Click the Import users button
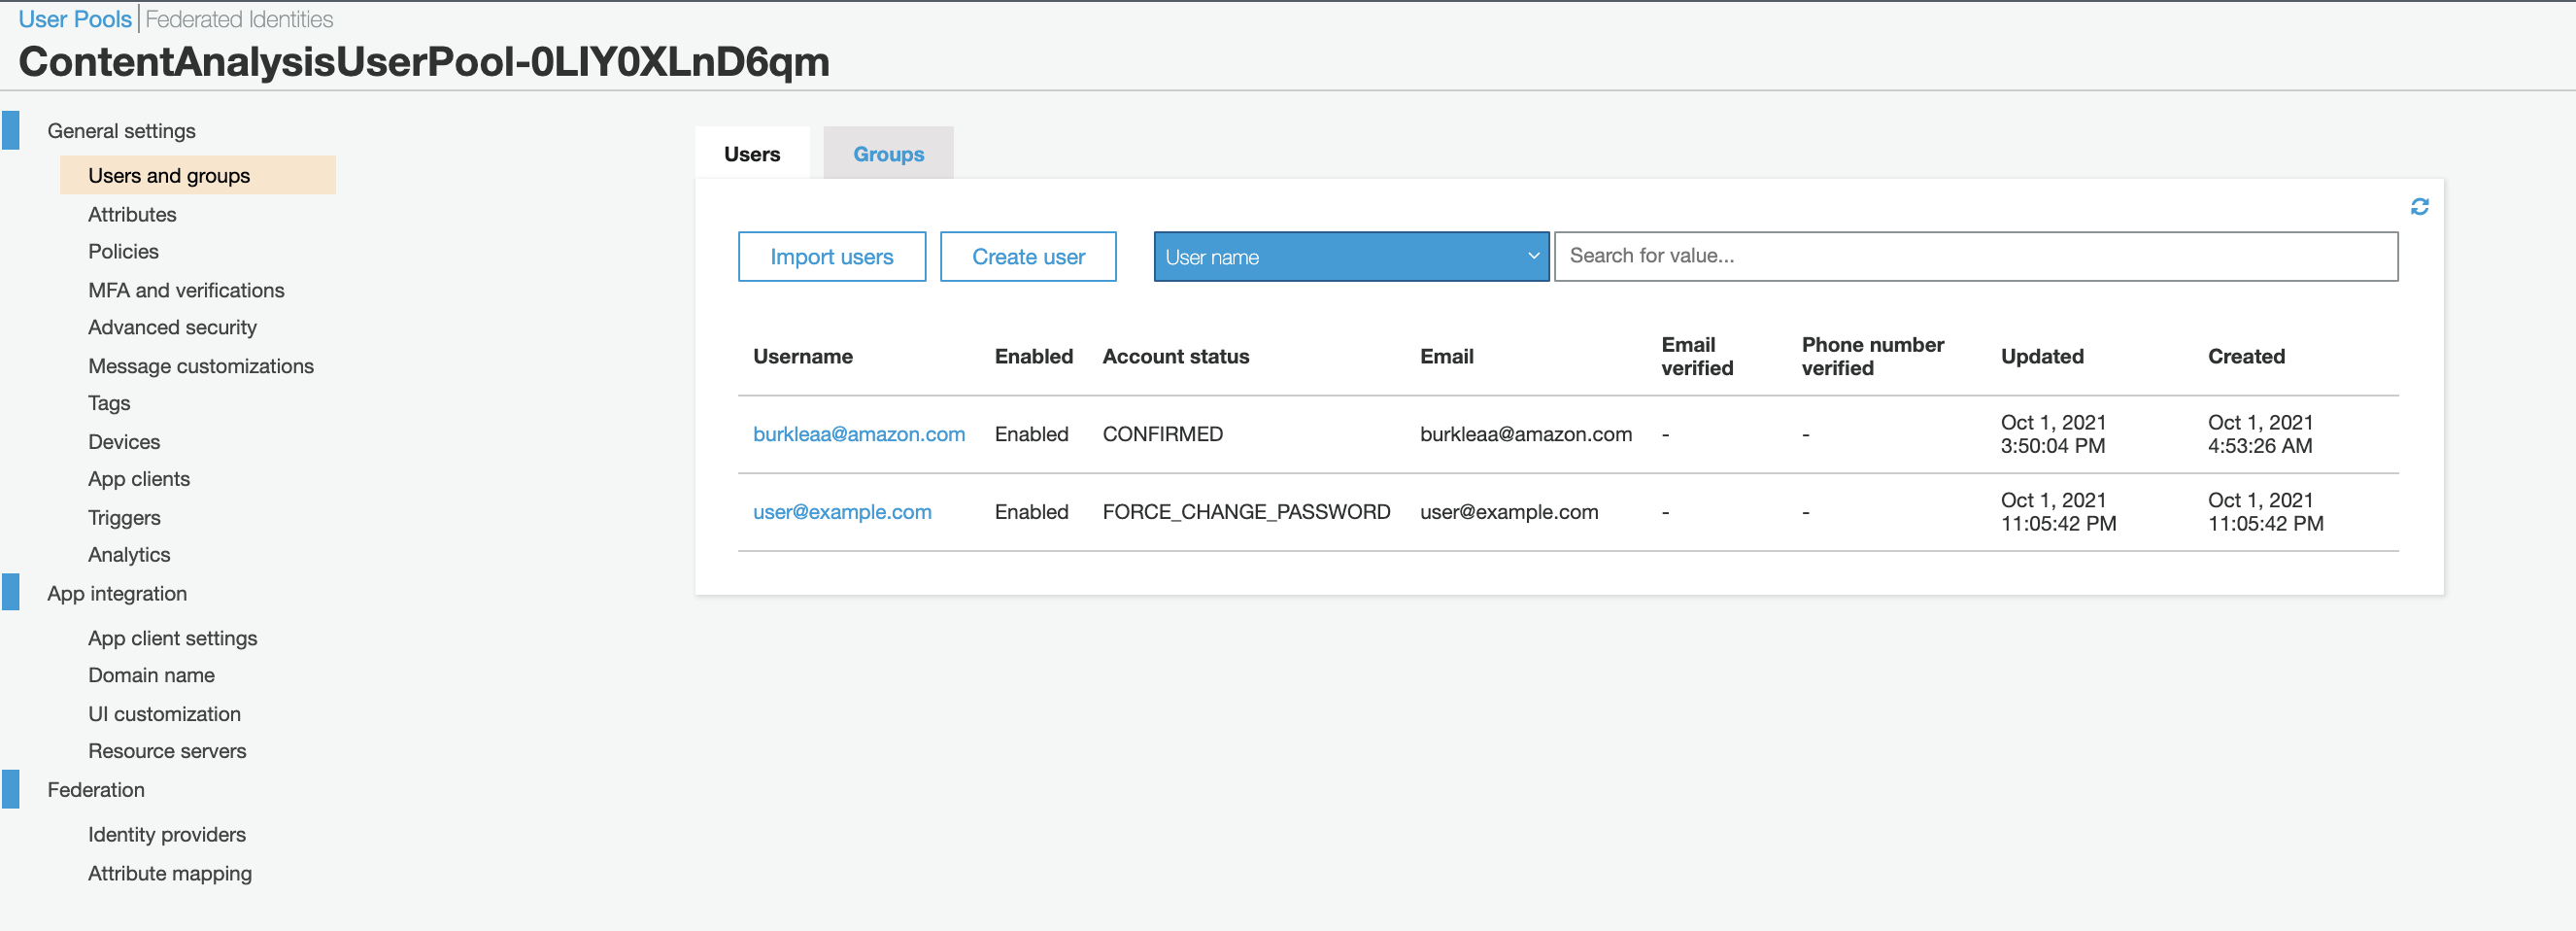Viewport: 2576px width, 931px height. pos(831,257)
